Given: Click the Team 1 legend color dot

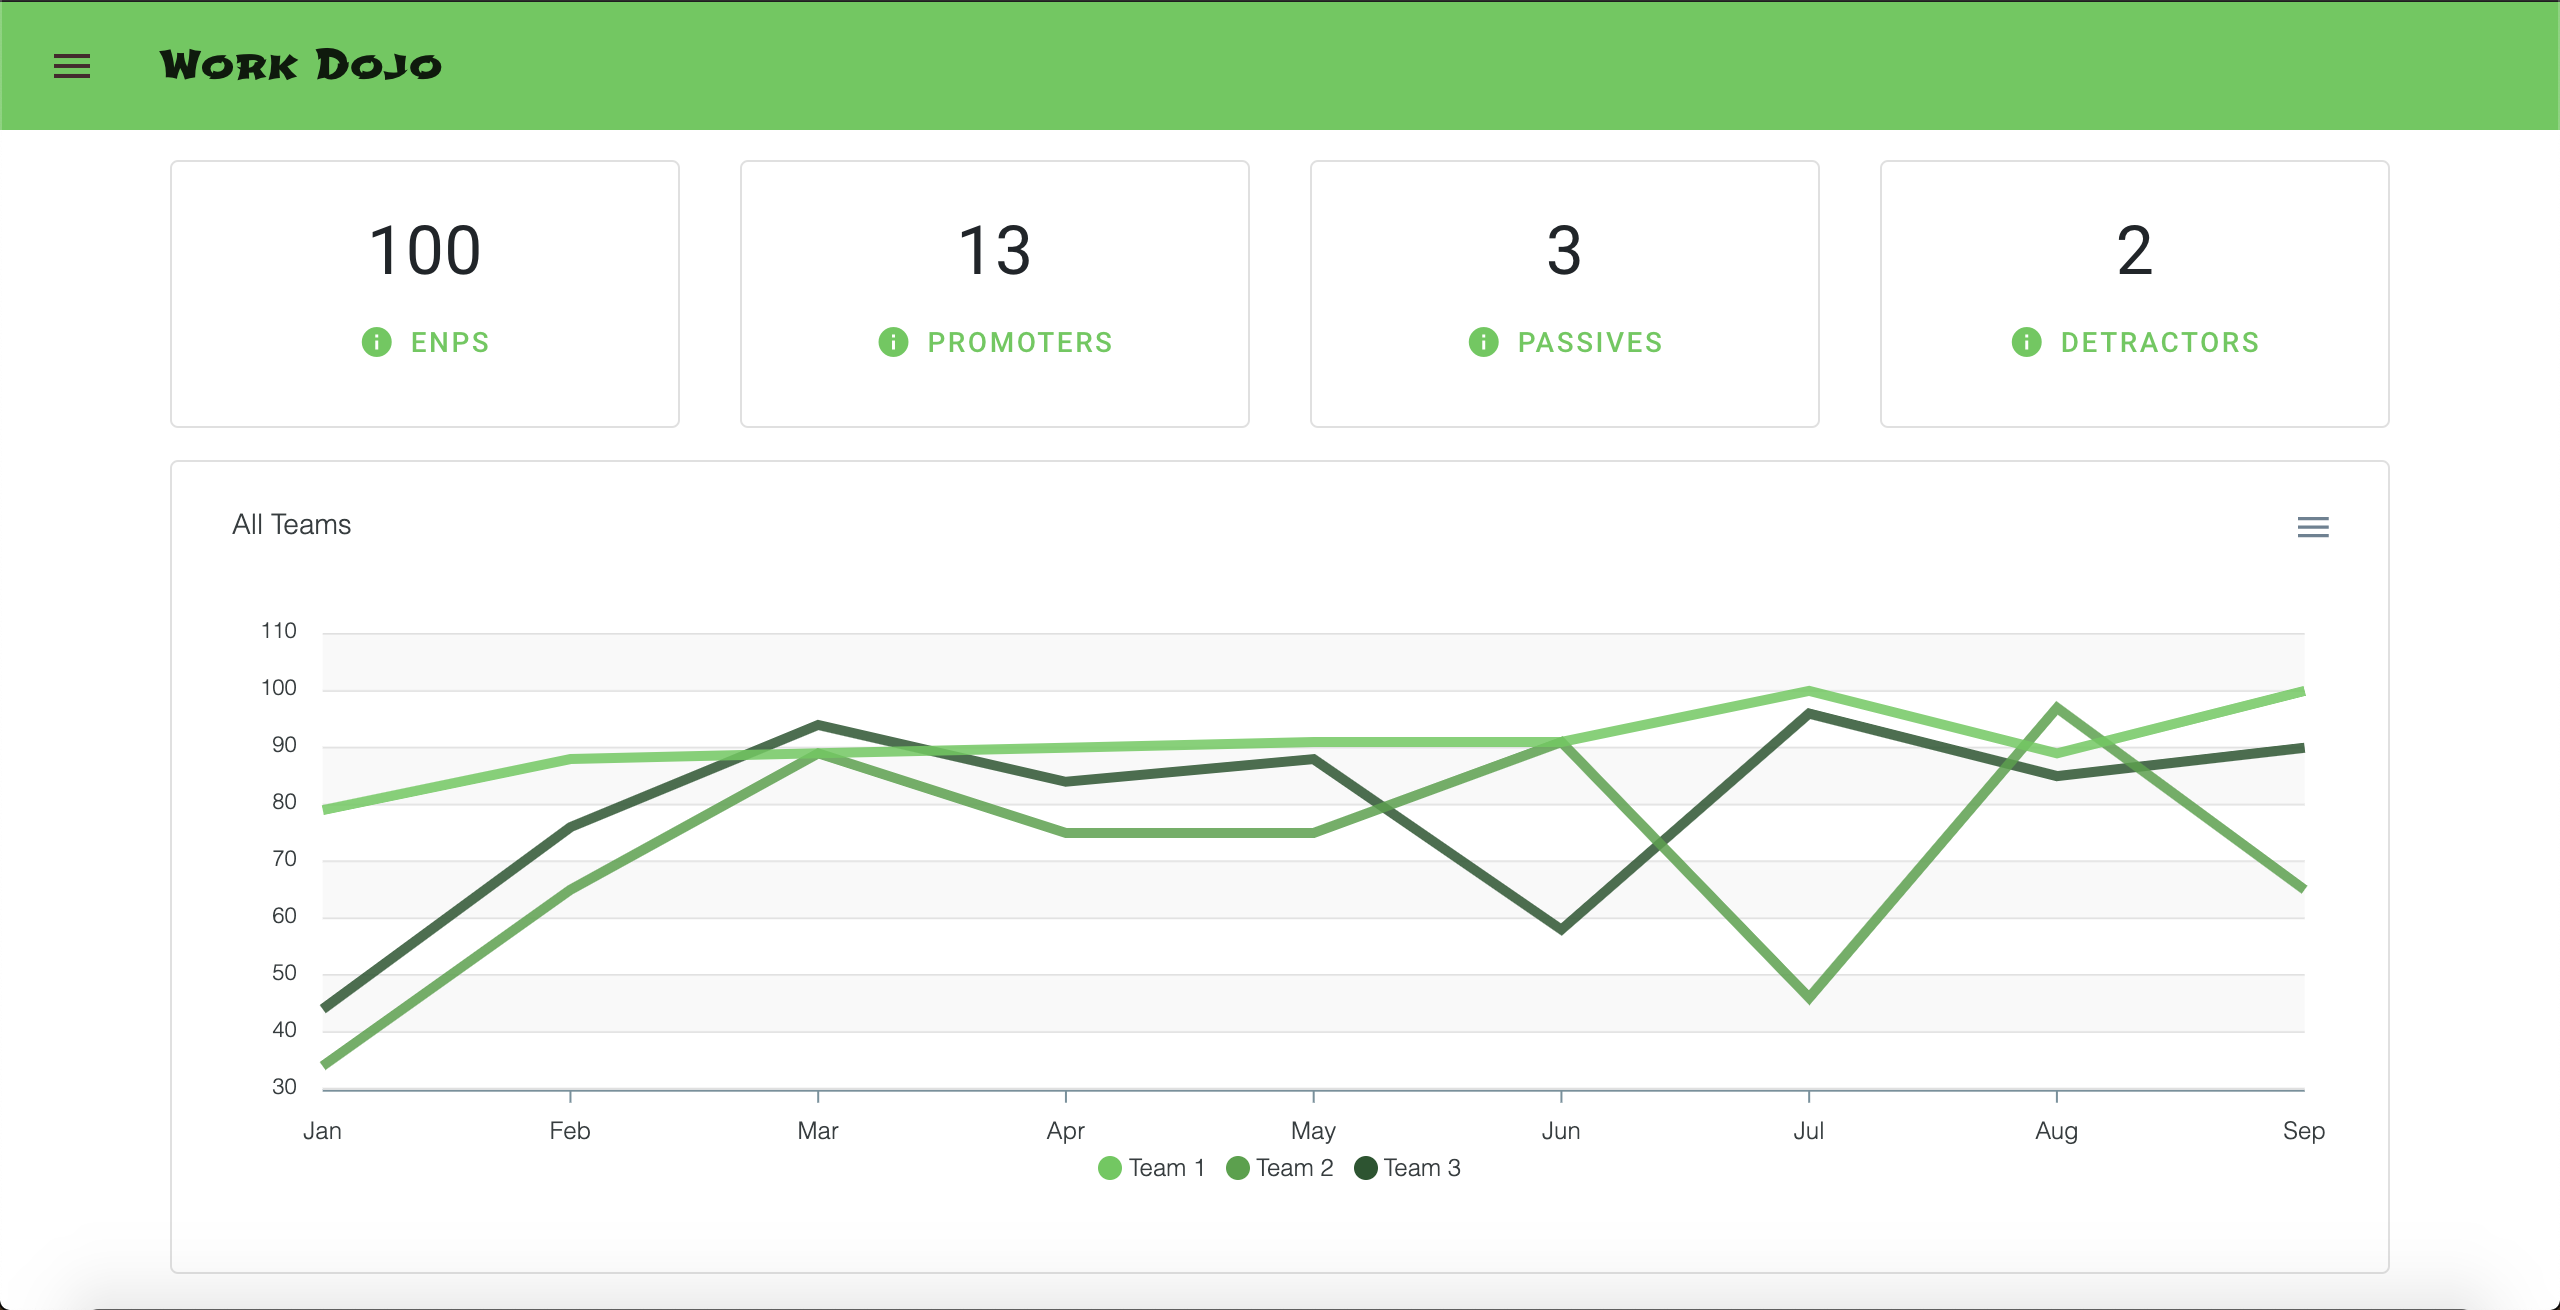Looking at the screenshot, I should pyautogui.click(x=1109, y=1168).
